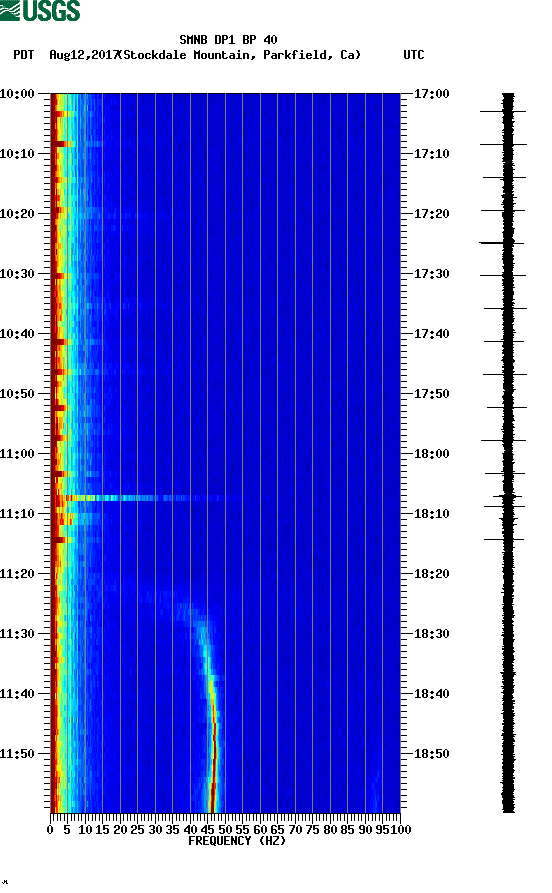The width and height of the screenshot is (552, 893).
Task: Click the 17:10 UTC time label
Action: click(431, 154)
